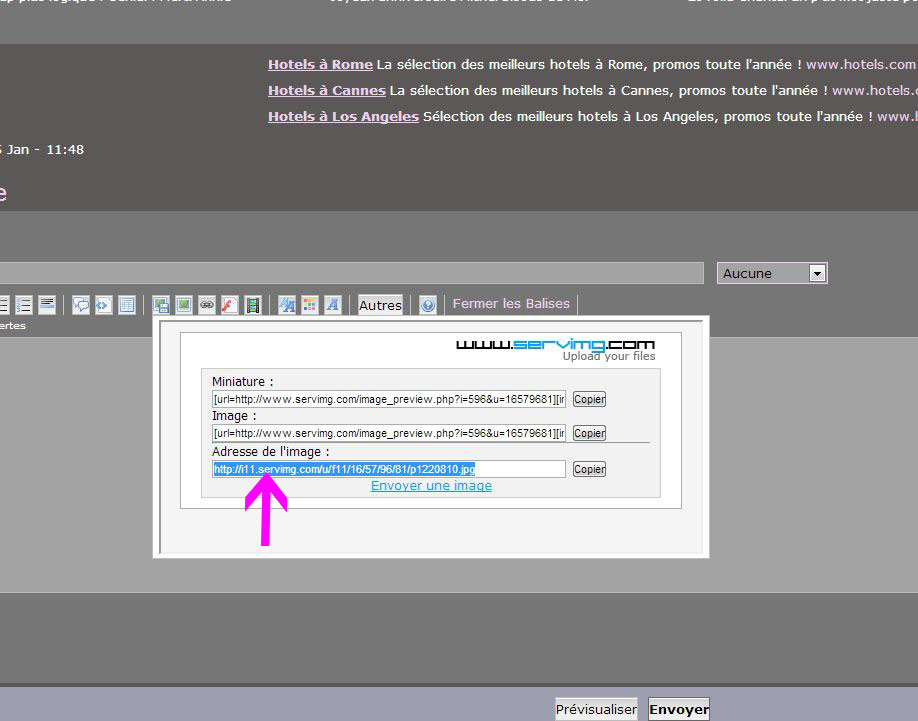Change the font face using the toolbar
Image resolution: width=918 pixels, height=721 pixels.
(333, 305)
